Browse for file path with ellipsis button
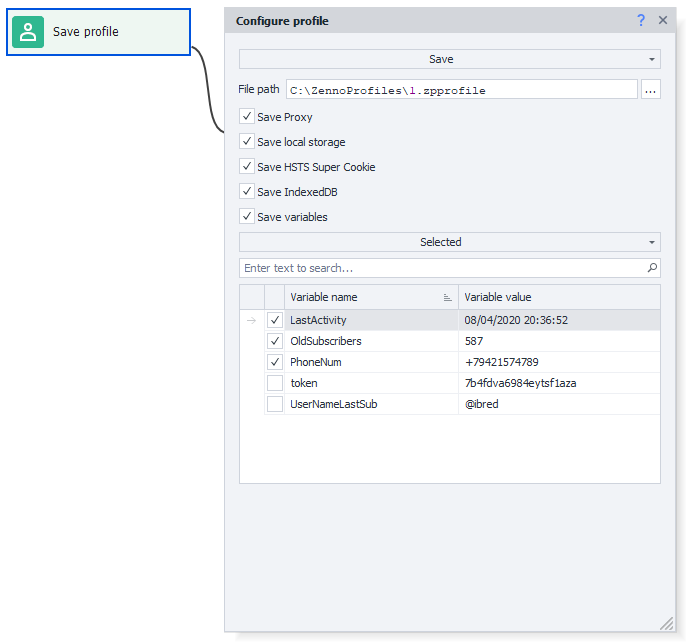The height and width of the screenshot is (642, 692). pyautogui.click(x=650, y=90)
